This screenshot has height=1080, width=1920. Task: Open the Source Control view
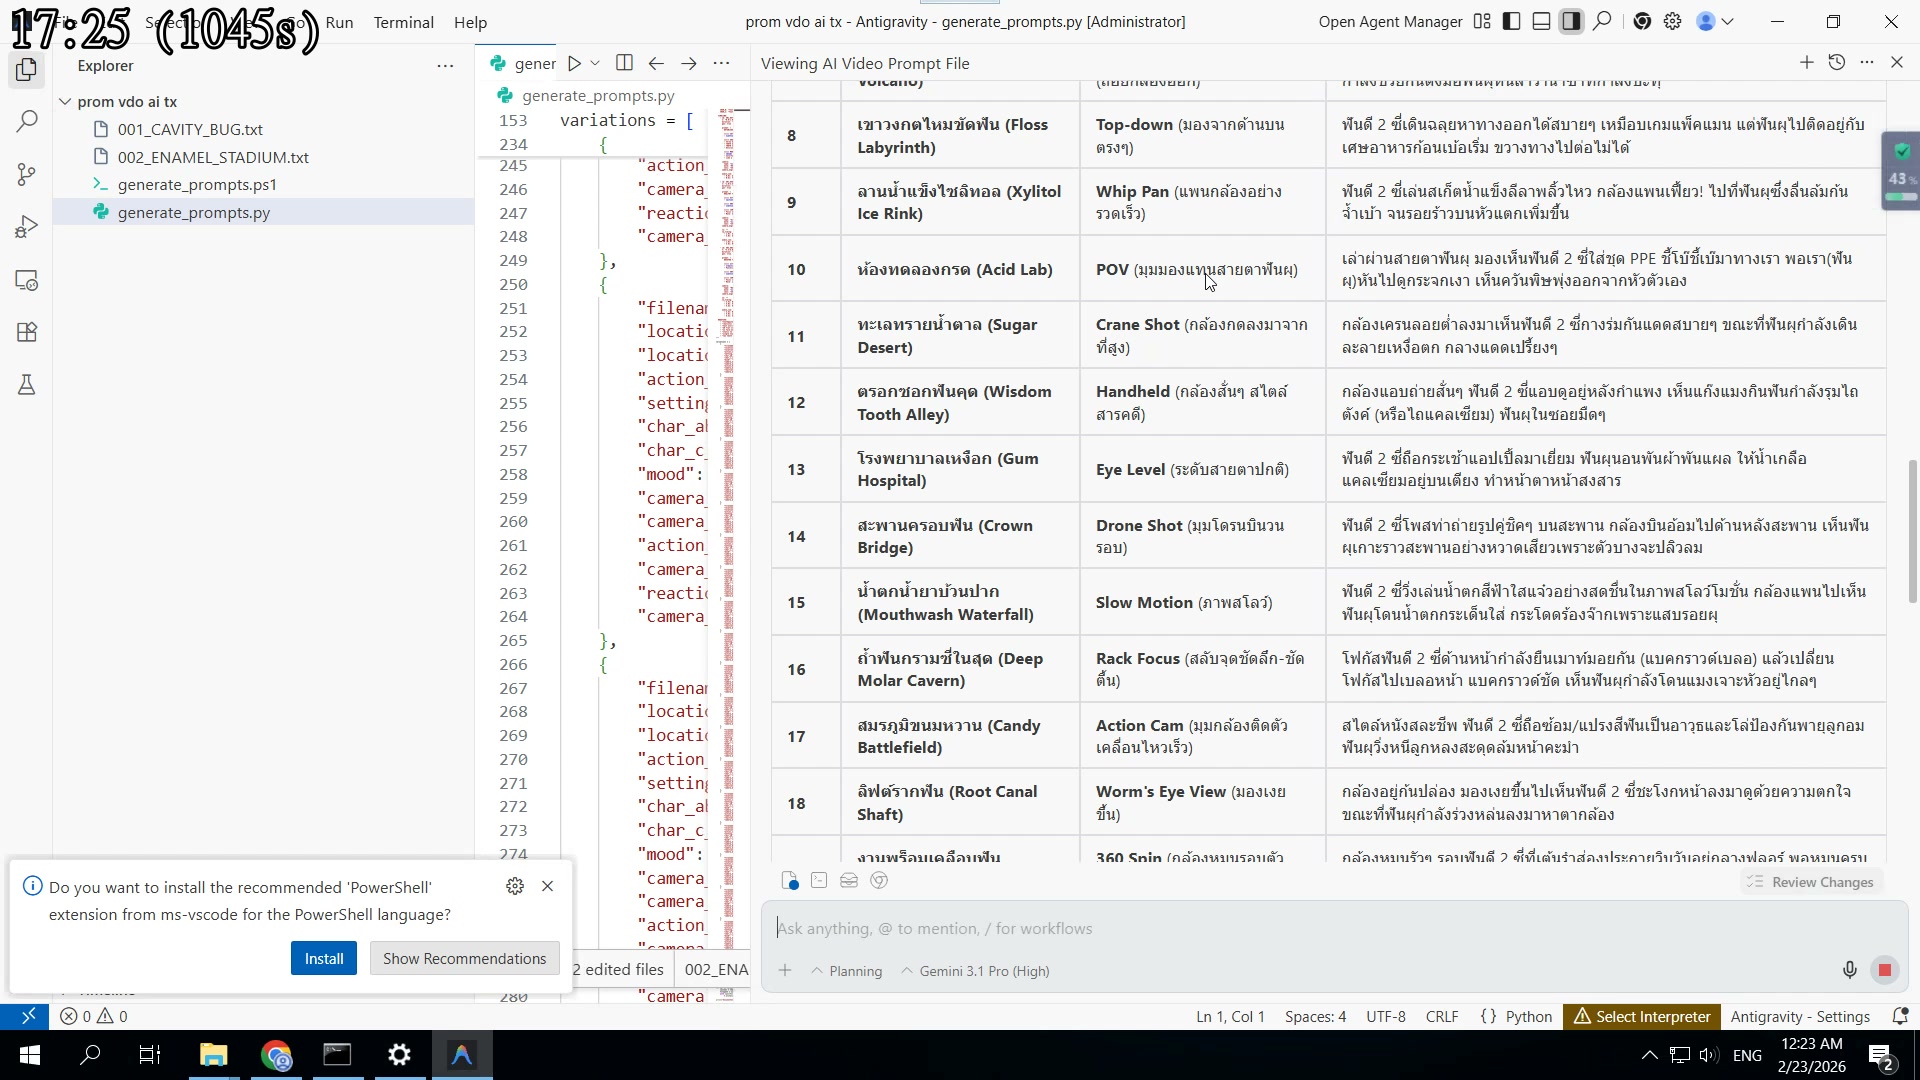[x=26, y=173]
